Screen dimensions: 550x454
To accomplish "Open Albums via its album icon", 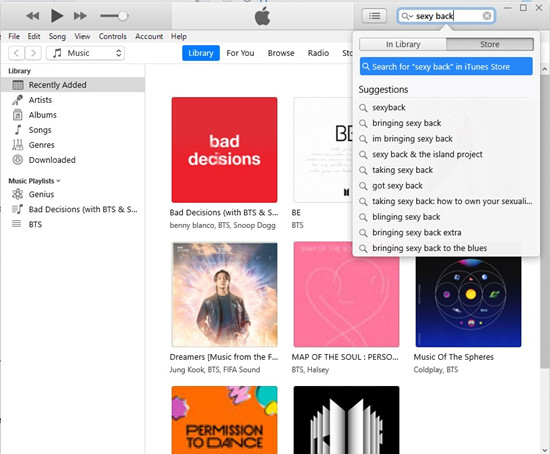I will pyautogui.click(x=18, y=115).
